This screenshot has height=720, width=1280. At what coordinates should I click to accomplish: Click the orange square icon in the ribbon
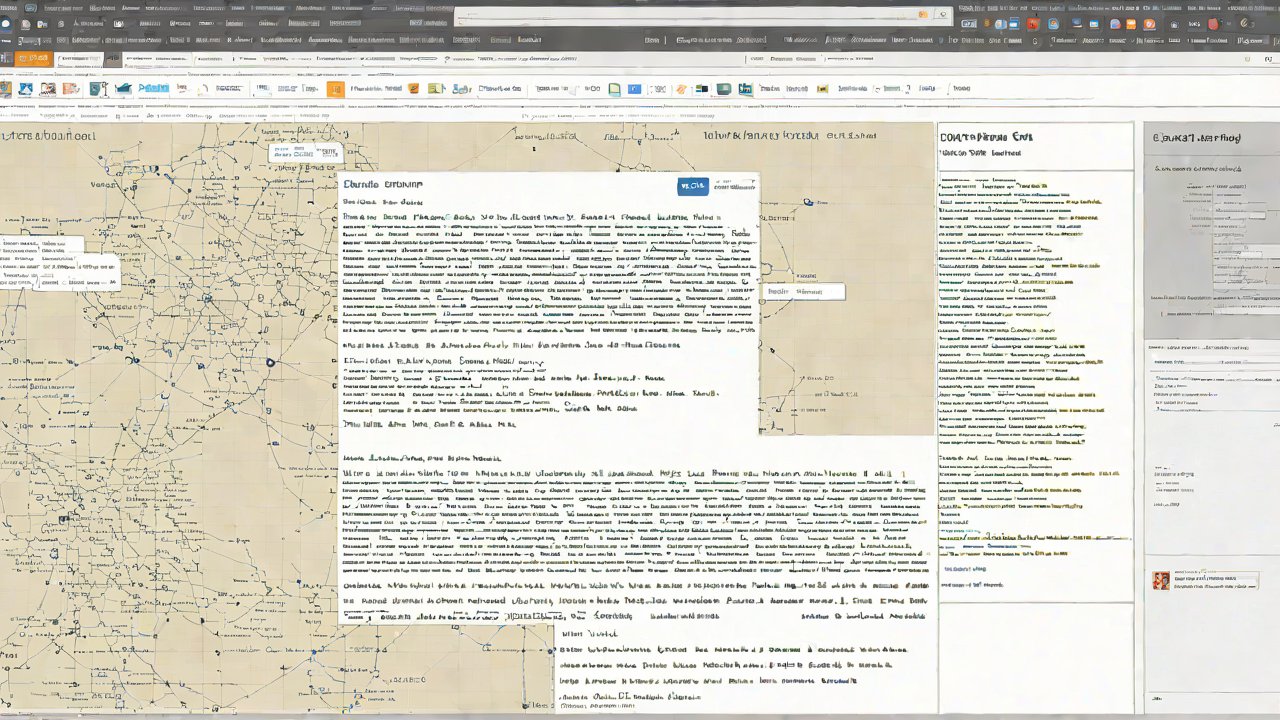(335, 89)
